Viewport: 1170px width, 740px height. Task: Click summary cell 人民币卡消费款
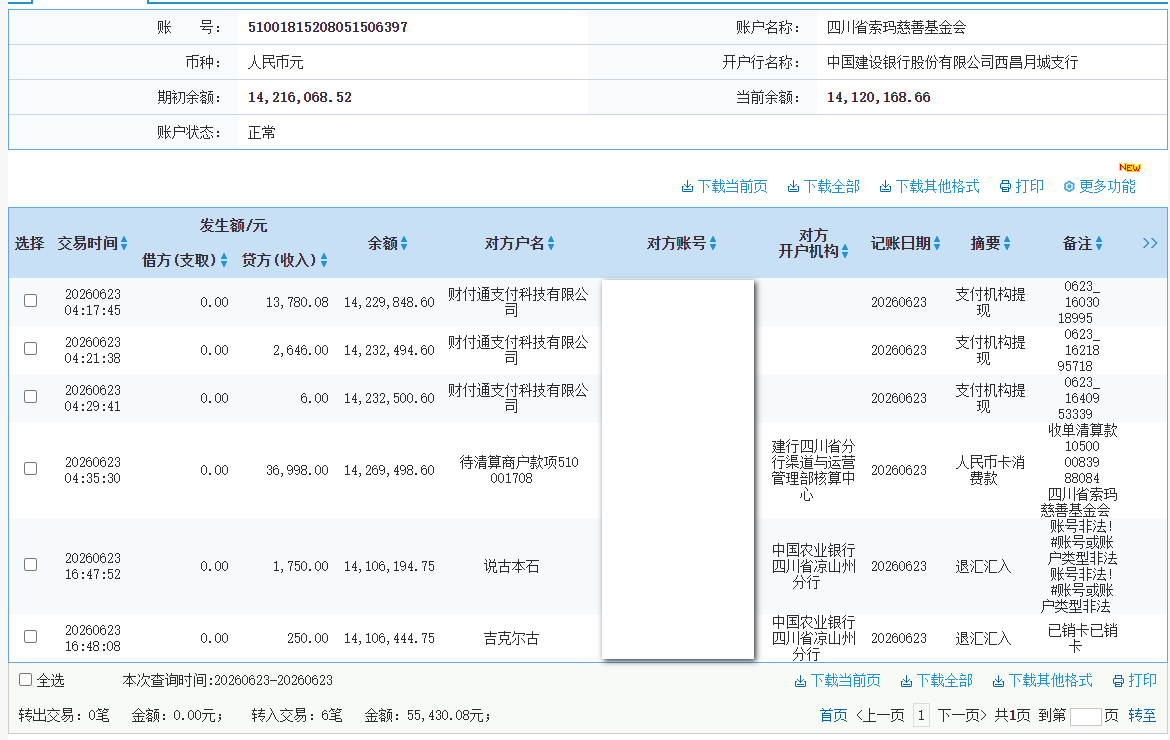pyautogui.click(x=990, y=470)
